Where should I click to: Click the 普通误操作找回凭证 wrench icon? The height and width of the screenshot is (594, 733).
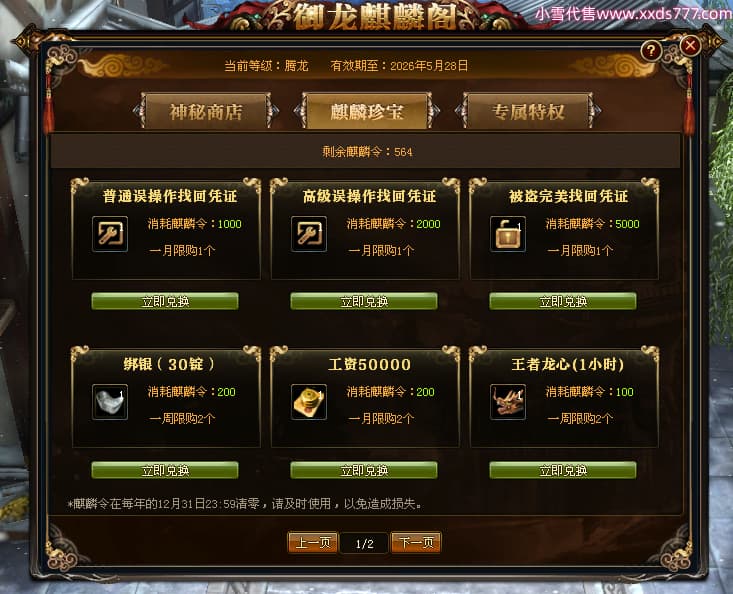110,234
